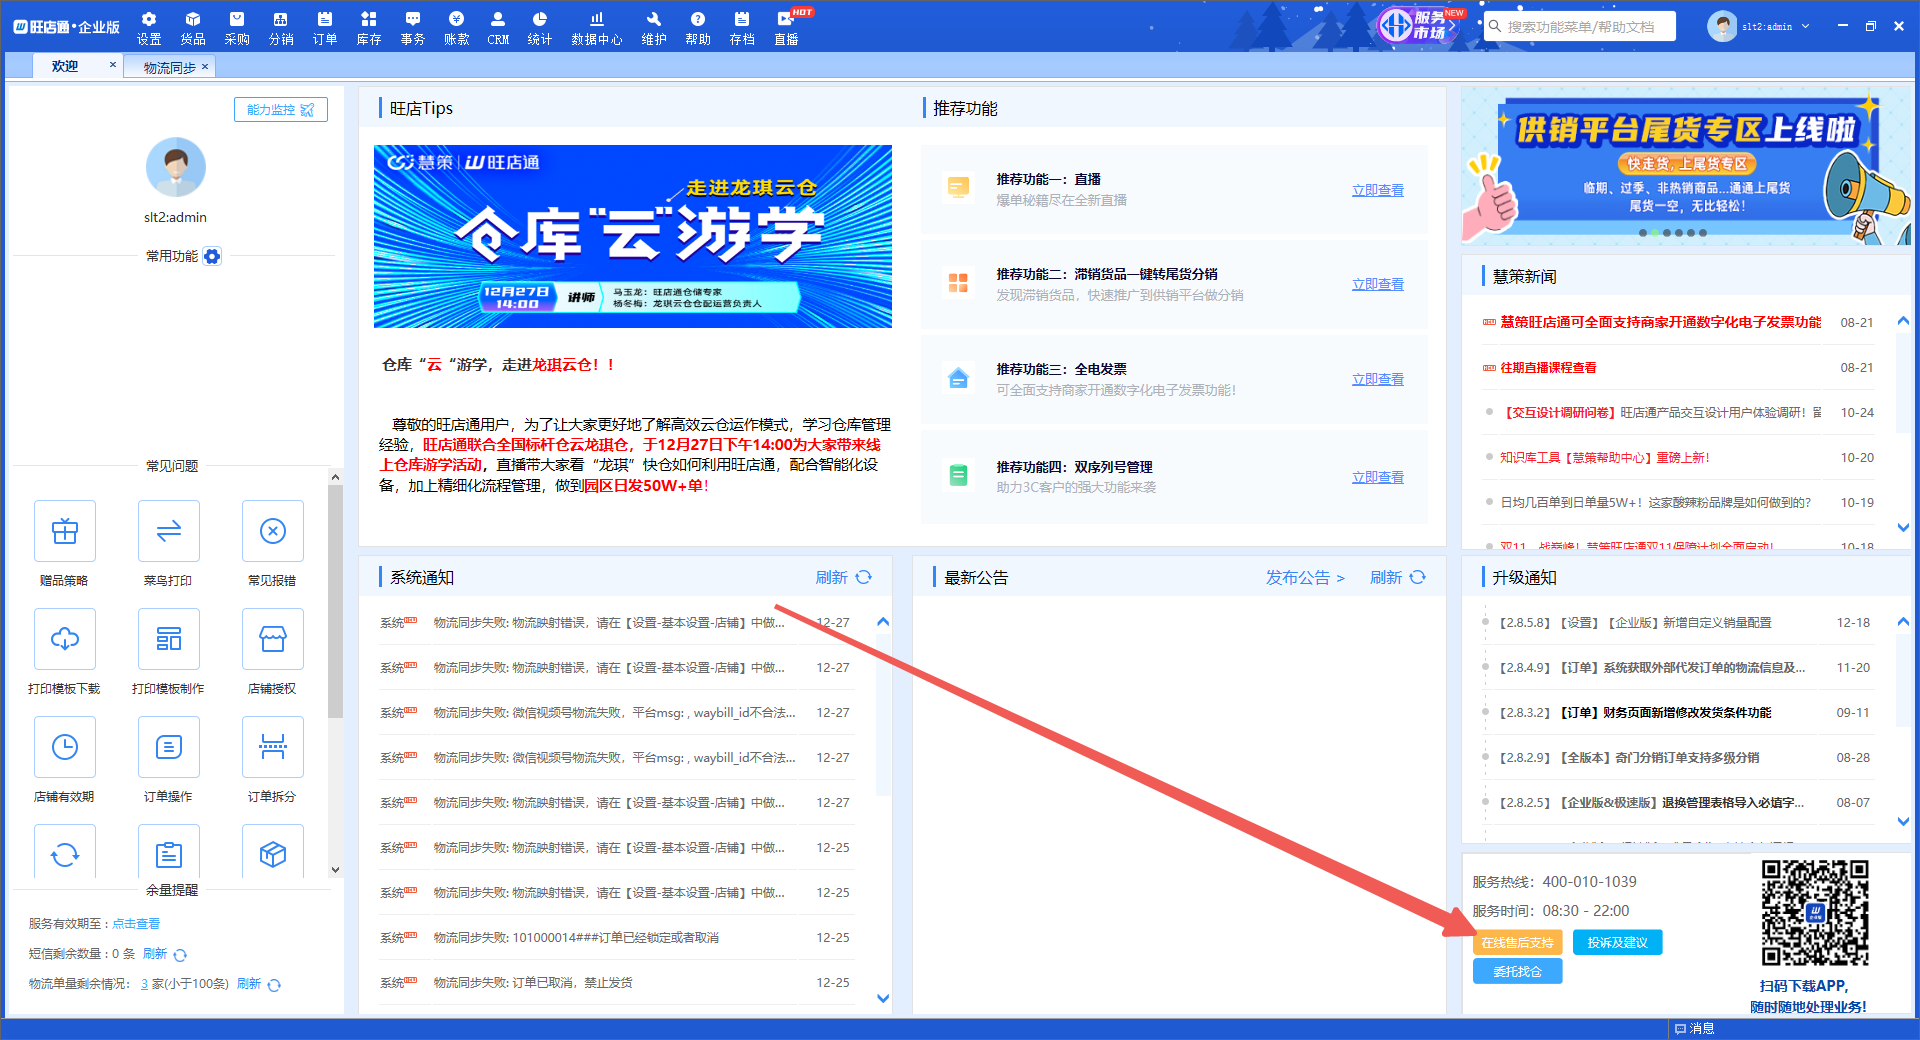Open the 供销平台尾货专区 promotional banner
This screenshot has width=1920, height=1040.
(x=1686, y=168)
